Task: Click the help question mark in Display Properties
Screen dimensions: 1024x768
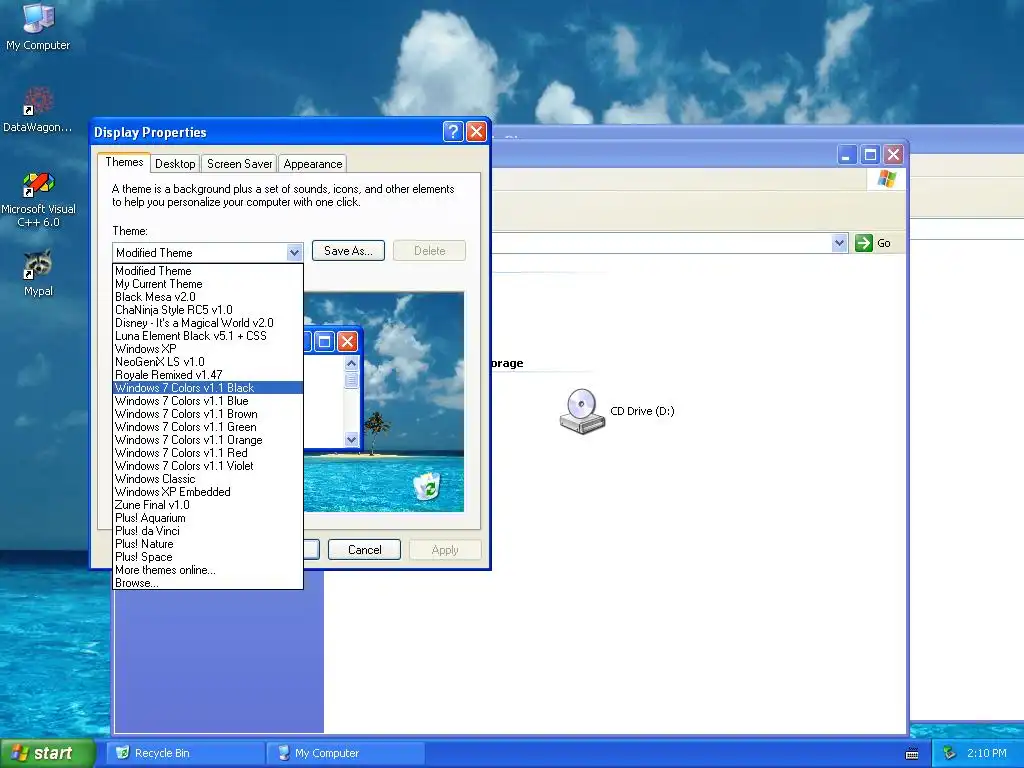Action: click(x=453, y=132)
